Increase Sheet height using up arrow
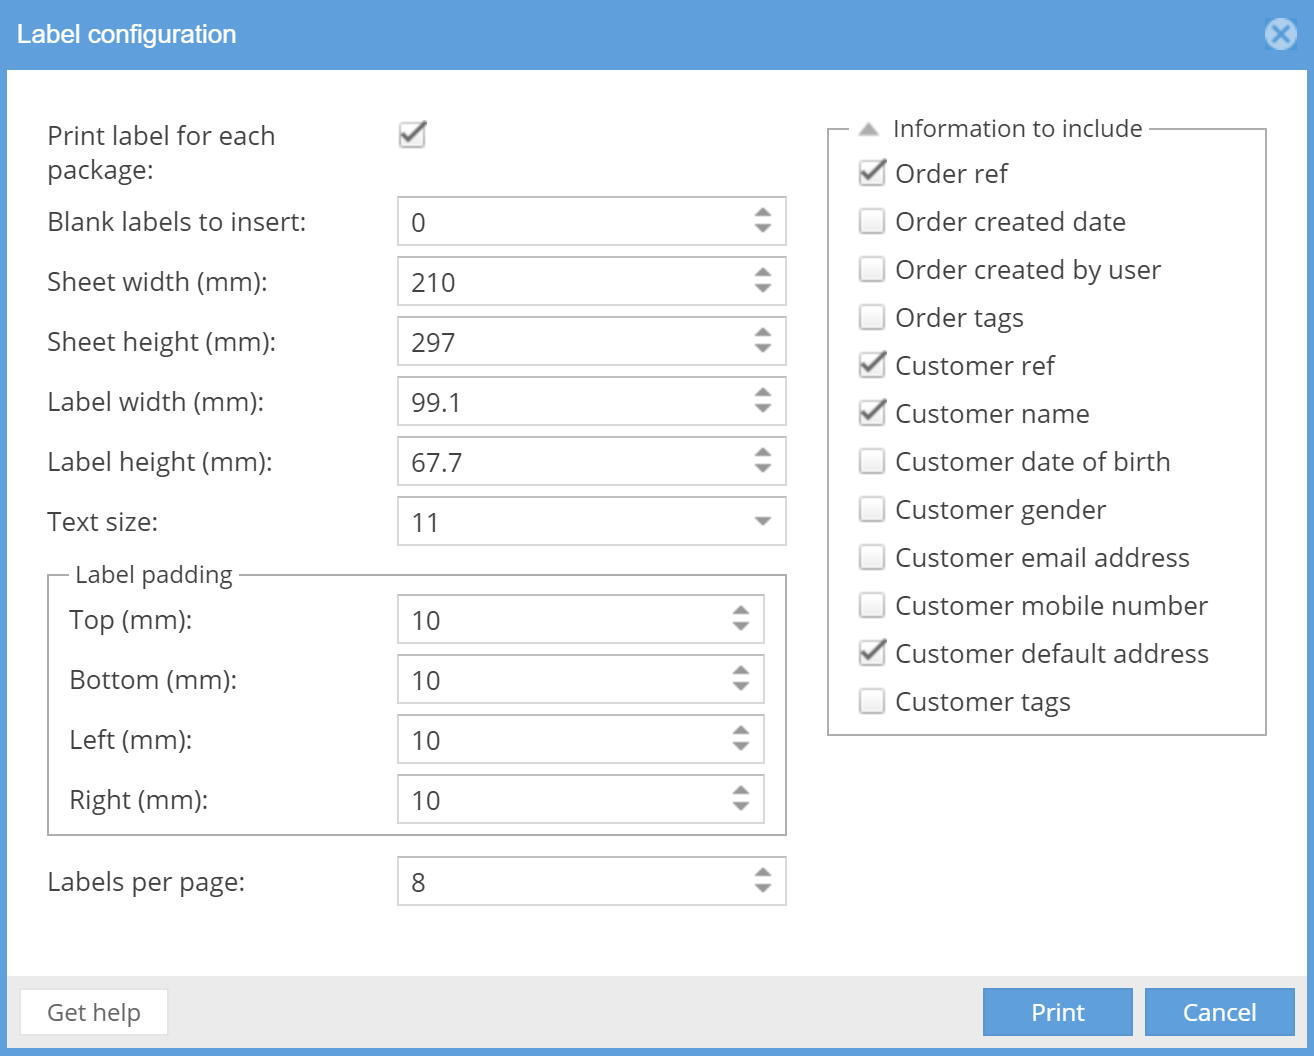Image resolution: width=1314 pixels, height=1056 pixels. (763, 333)
